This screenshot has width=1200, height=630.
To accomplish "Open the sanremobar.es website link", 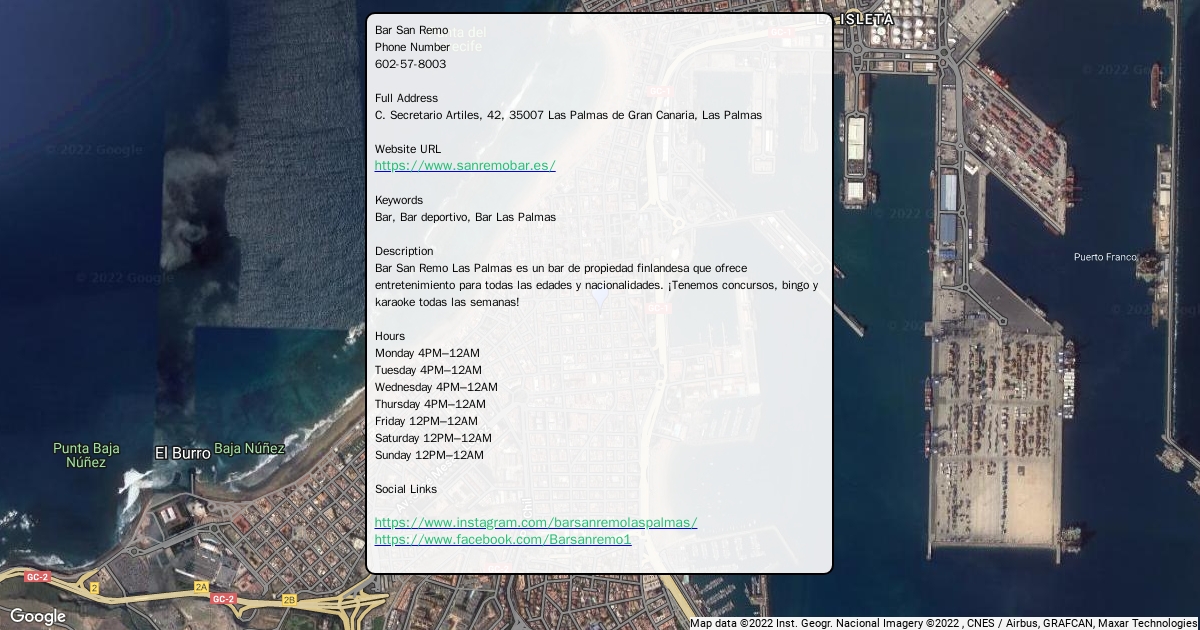I will point(464,166).
